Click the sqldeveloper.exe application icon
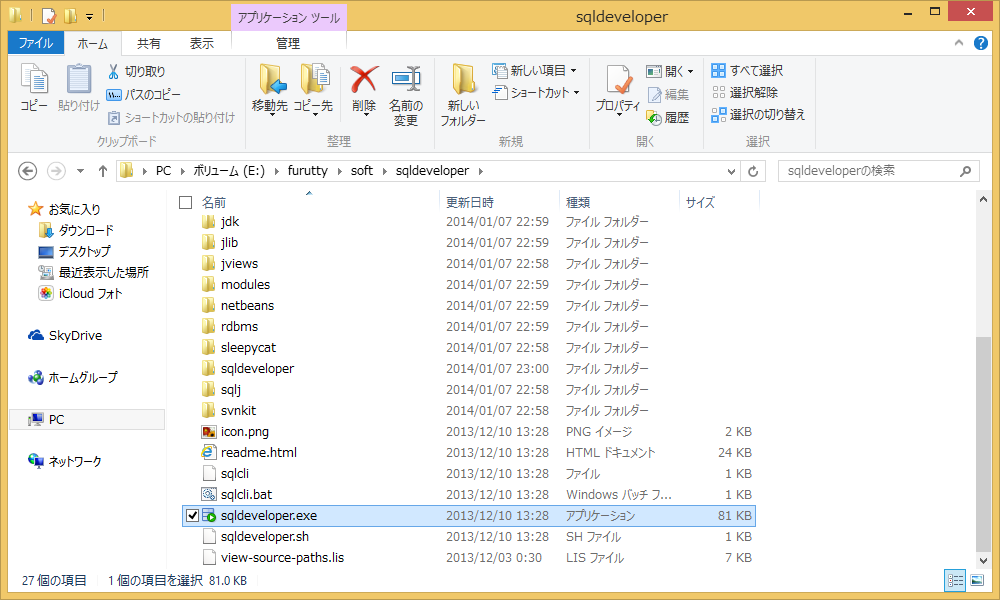 point(209,515)
